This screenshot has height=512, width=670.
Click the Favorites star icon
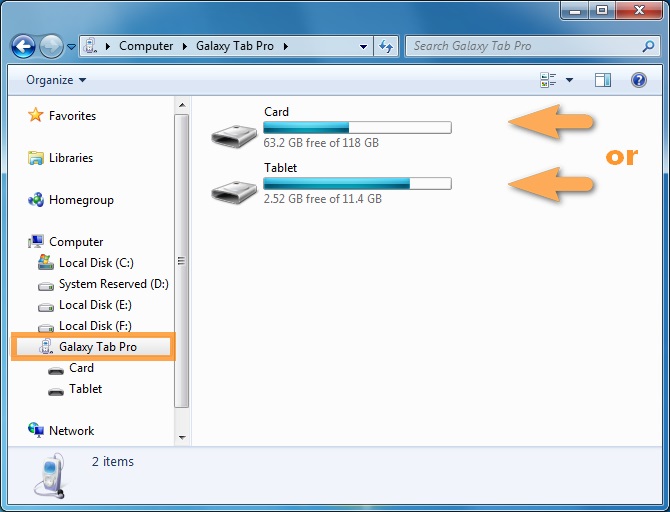[x=35, y=115]
